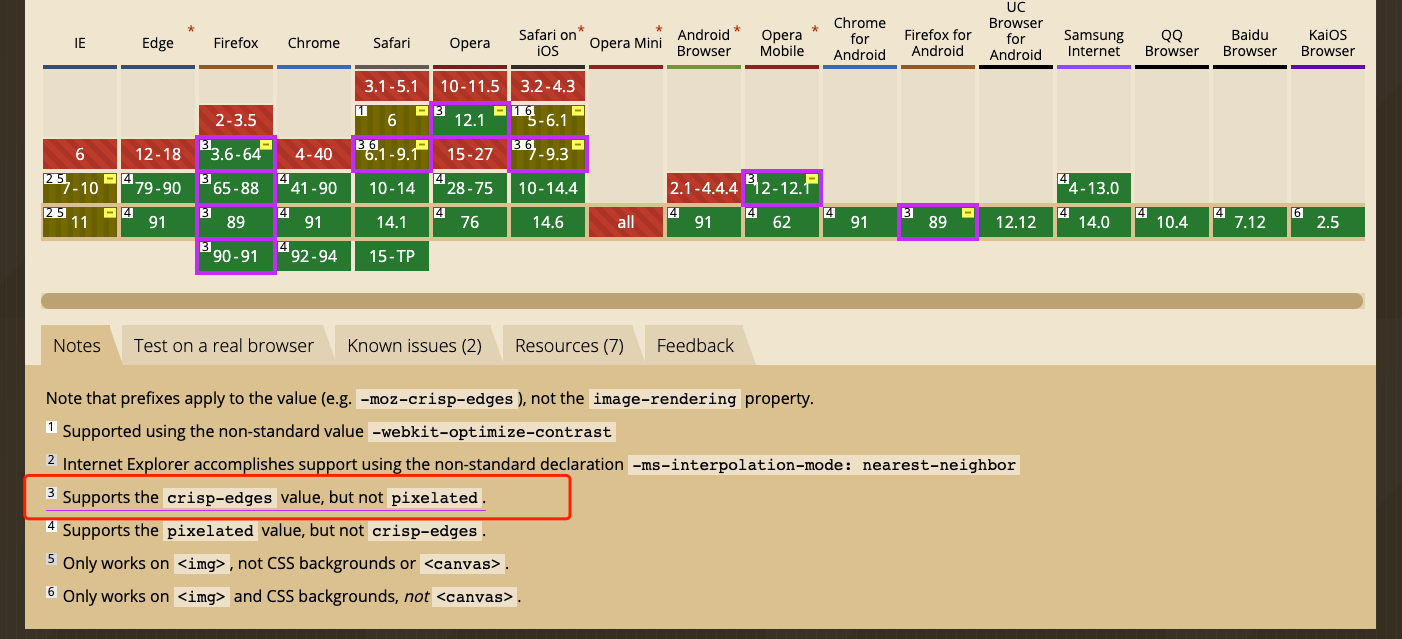Select the iOS Safari 3.2-4.3 cell
The width and height of the screenshot is (1402, 639).
548,86
